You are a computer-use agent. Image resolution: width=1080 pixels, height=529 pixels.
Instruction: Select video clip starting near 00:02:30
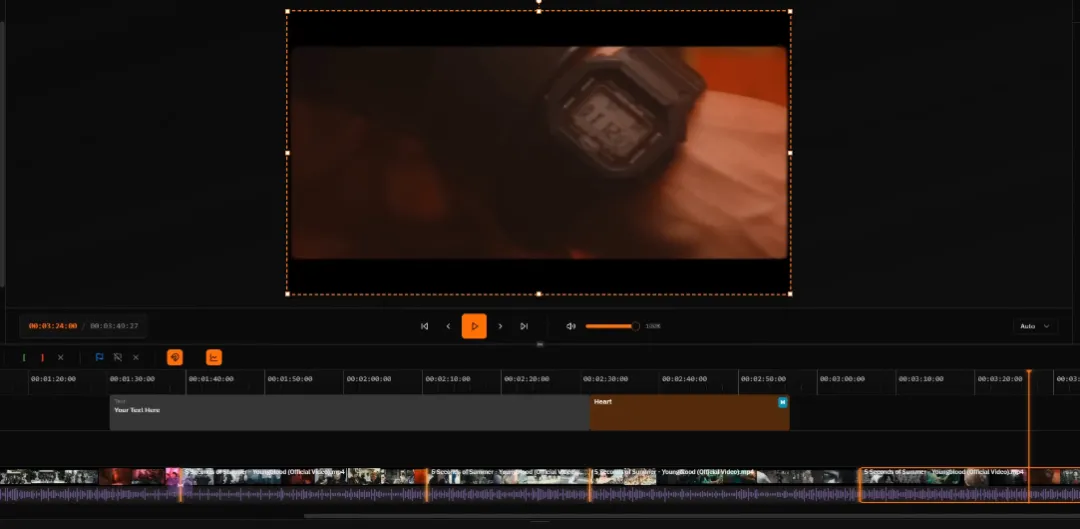tap(724, 485)
